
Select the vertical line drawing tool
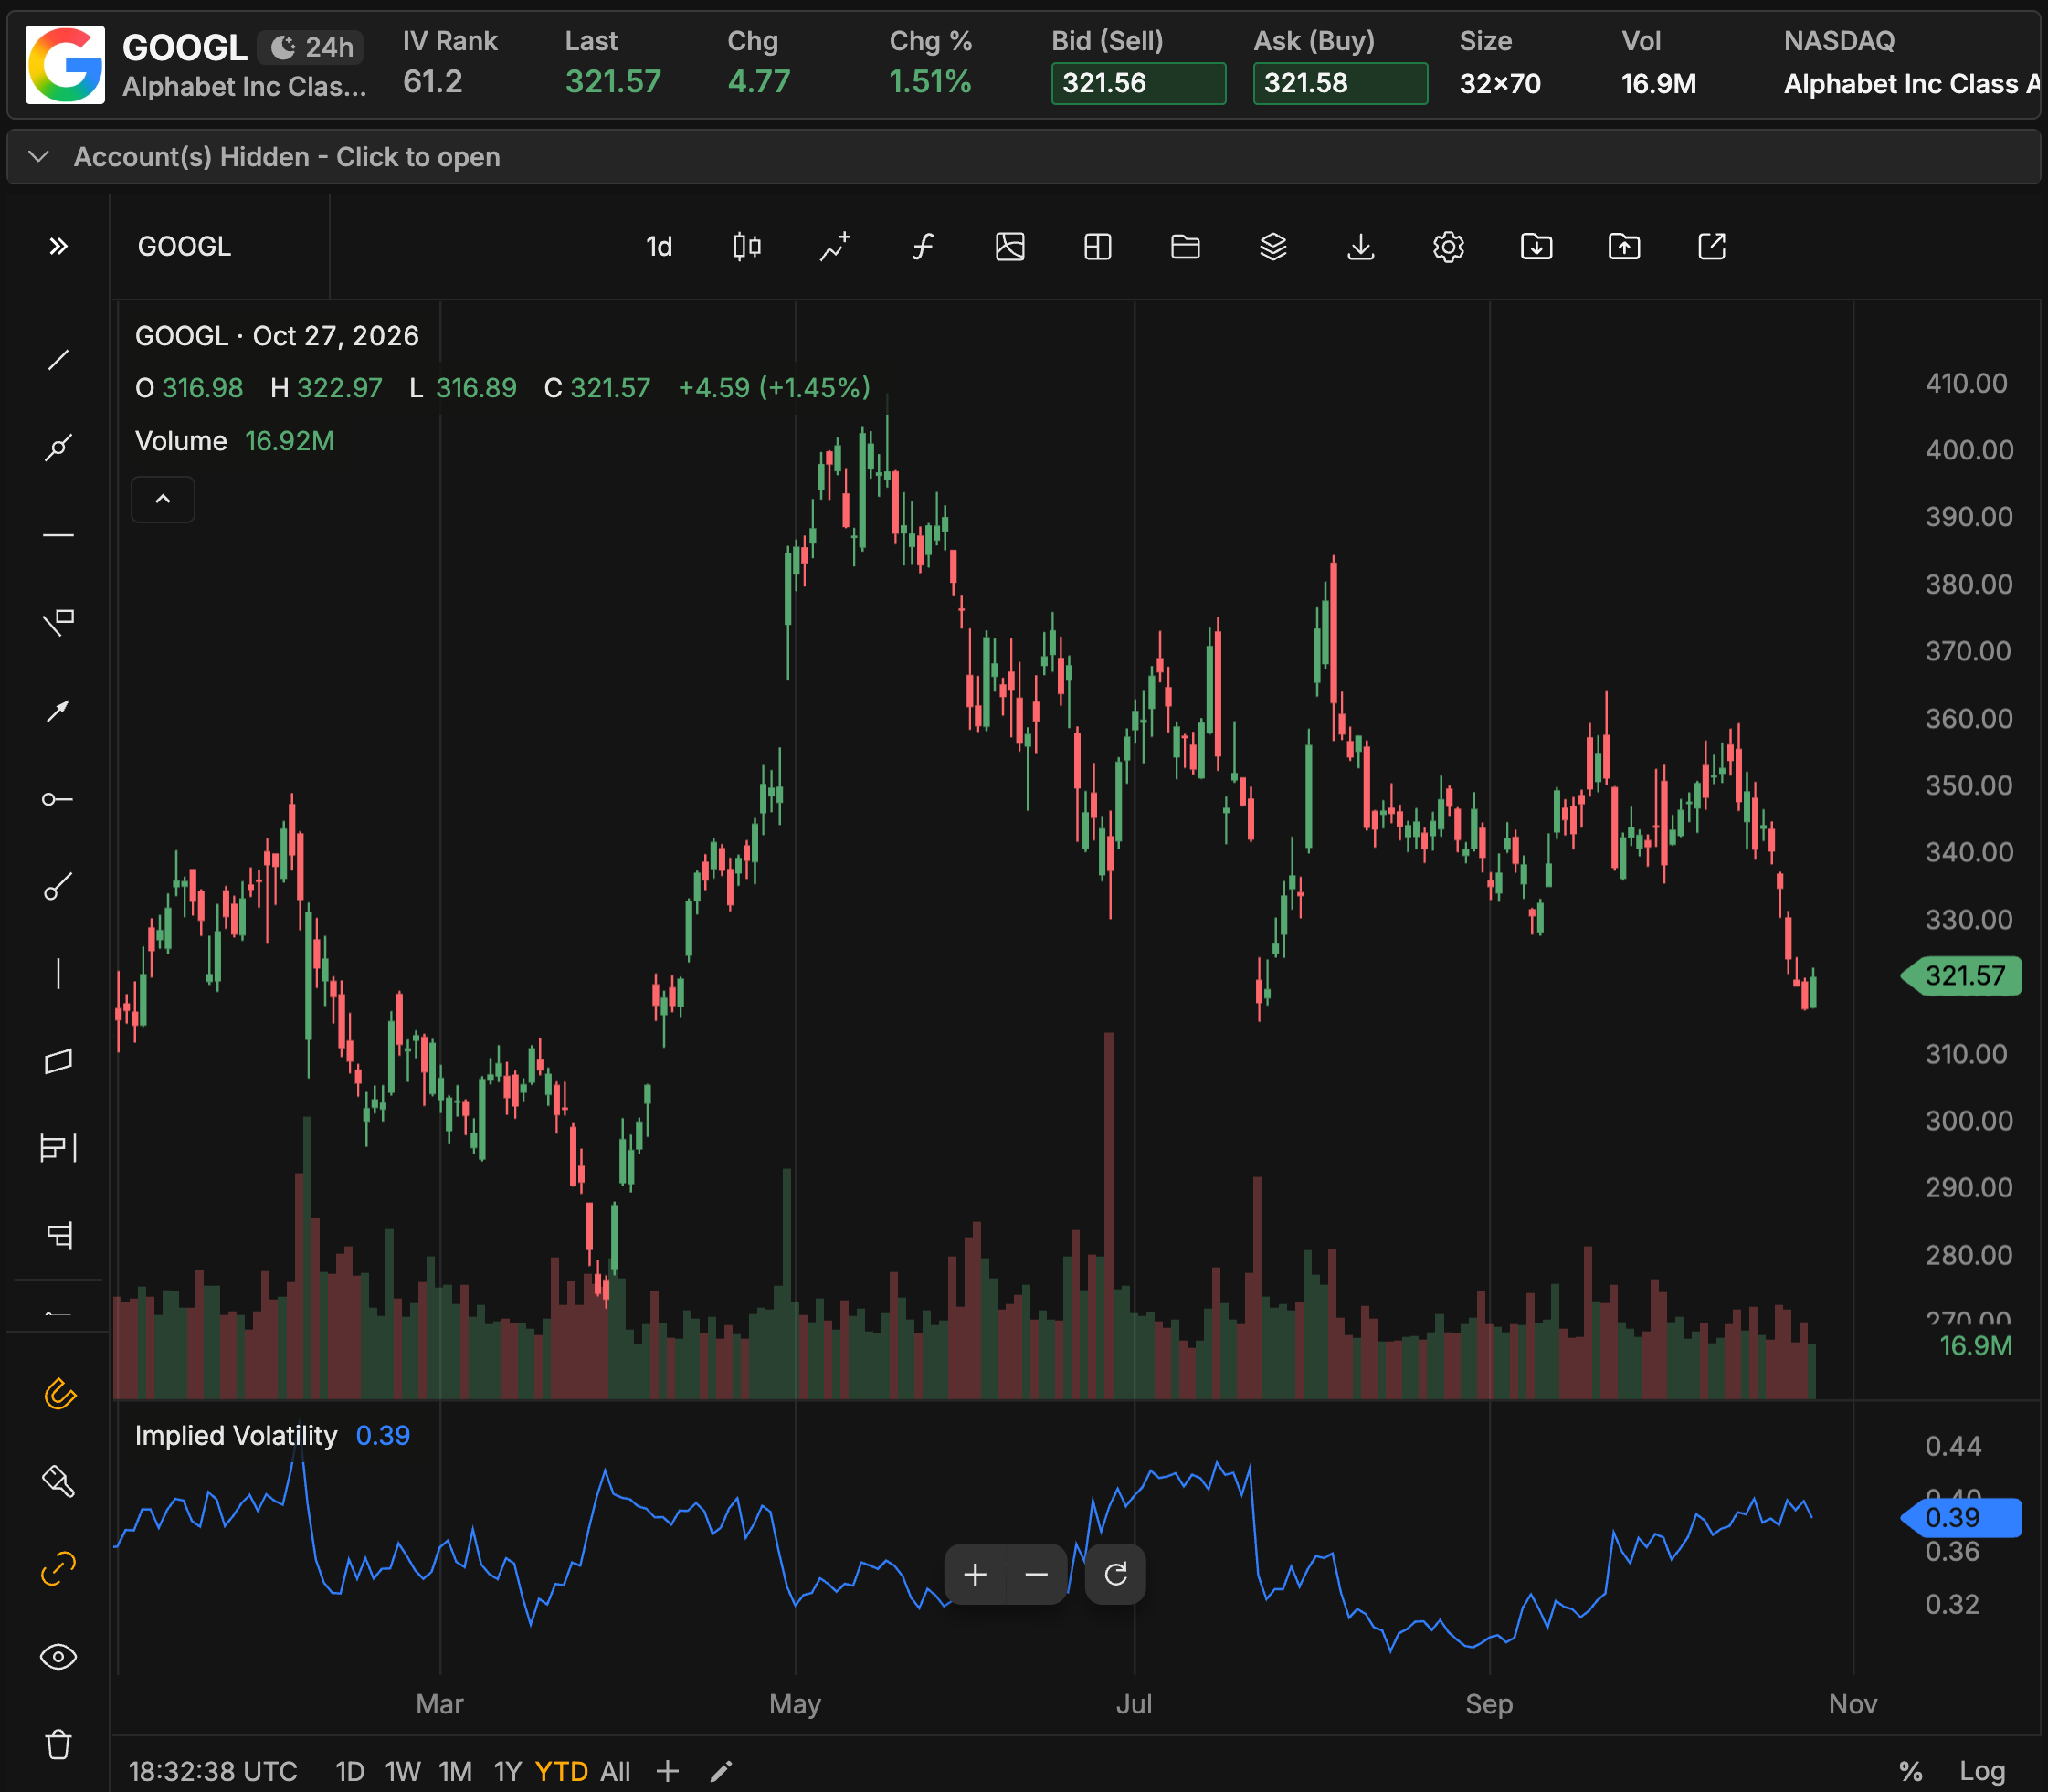[58, 974]
